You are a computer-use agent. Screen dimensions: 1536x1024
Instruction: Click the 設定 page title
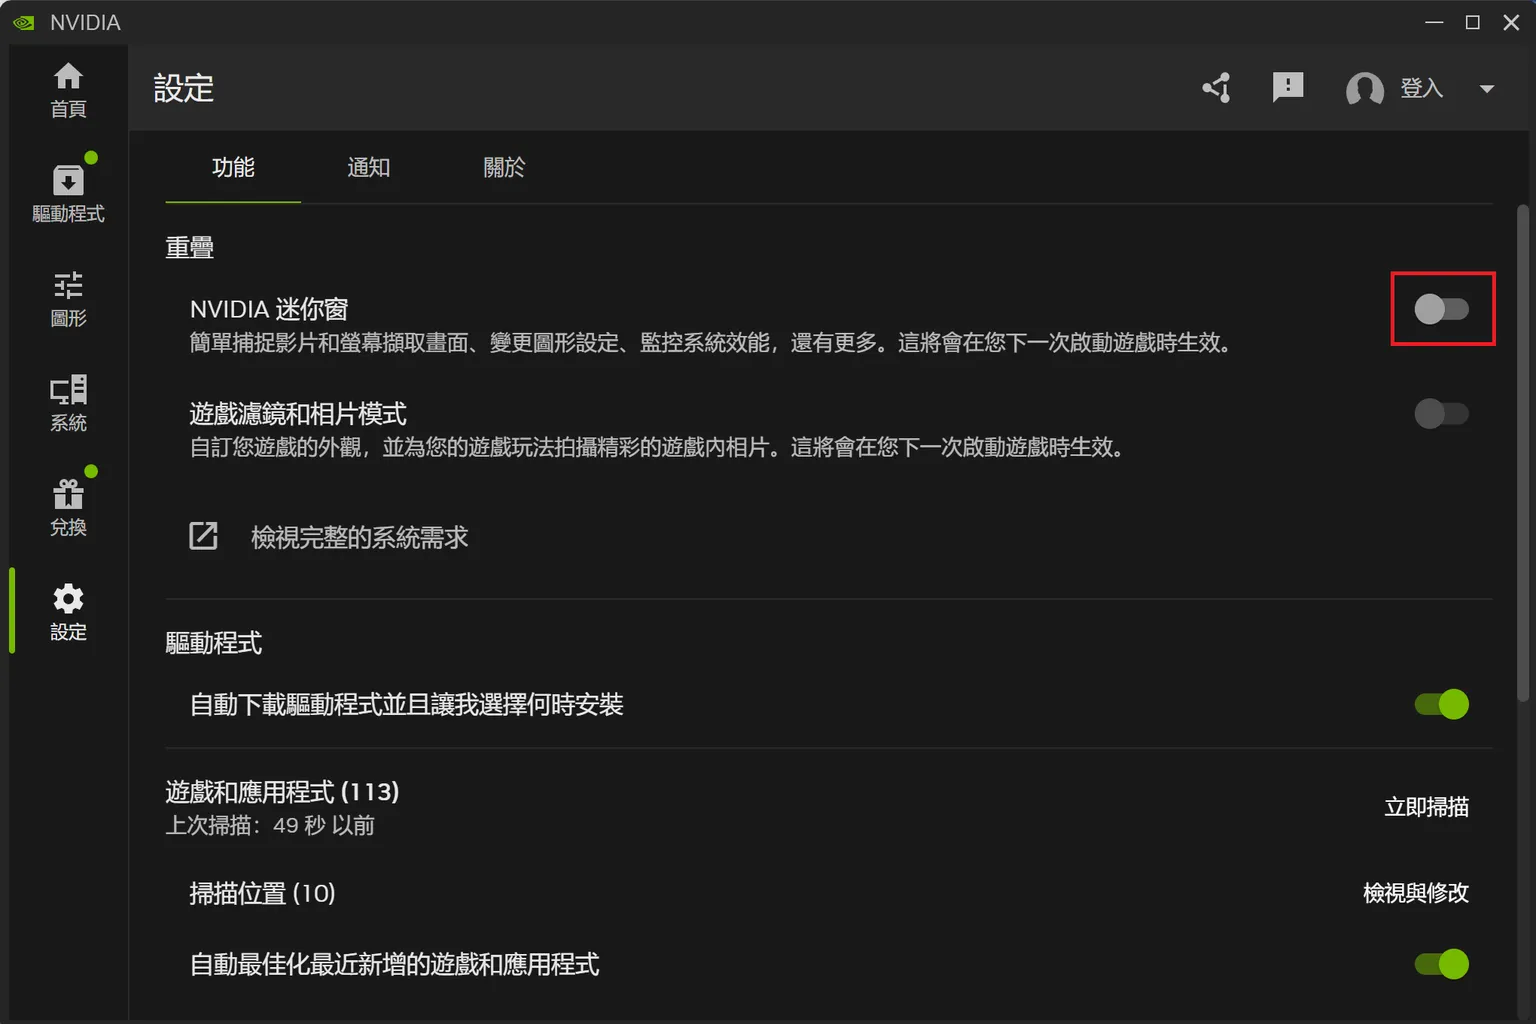click(184, 88)
